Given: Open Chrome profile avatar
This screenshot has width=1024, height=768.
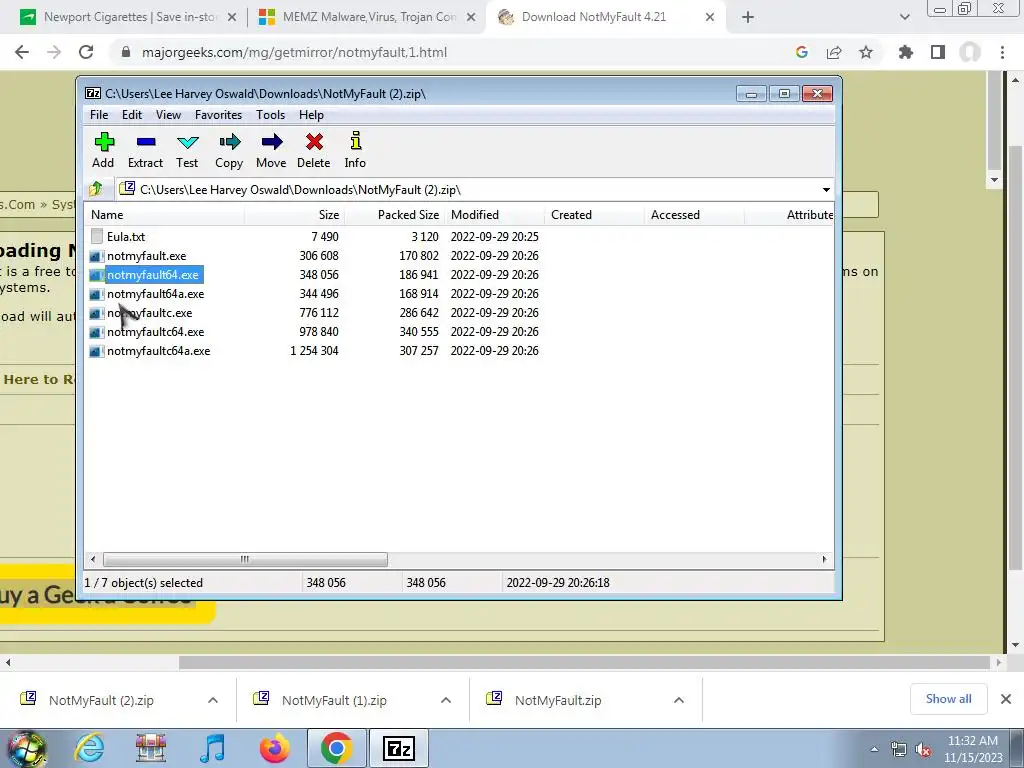Looking at the screenshot, I should (x=970, y=52).
